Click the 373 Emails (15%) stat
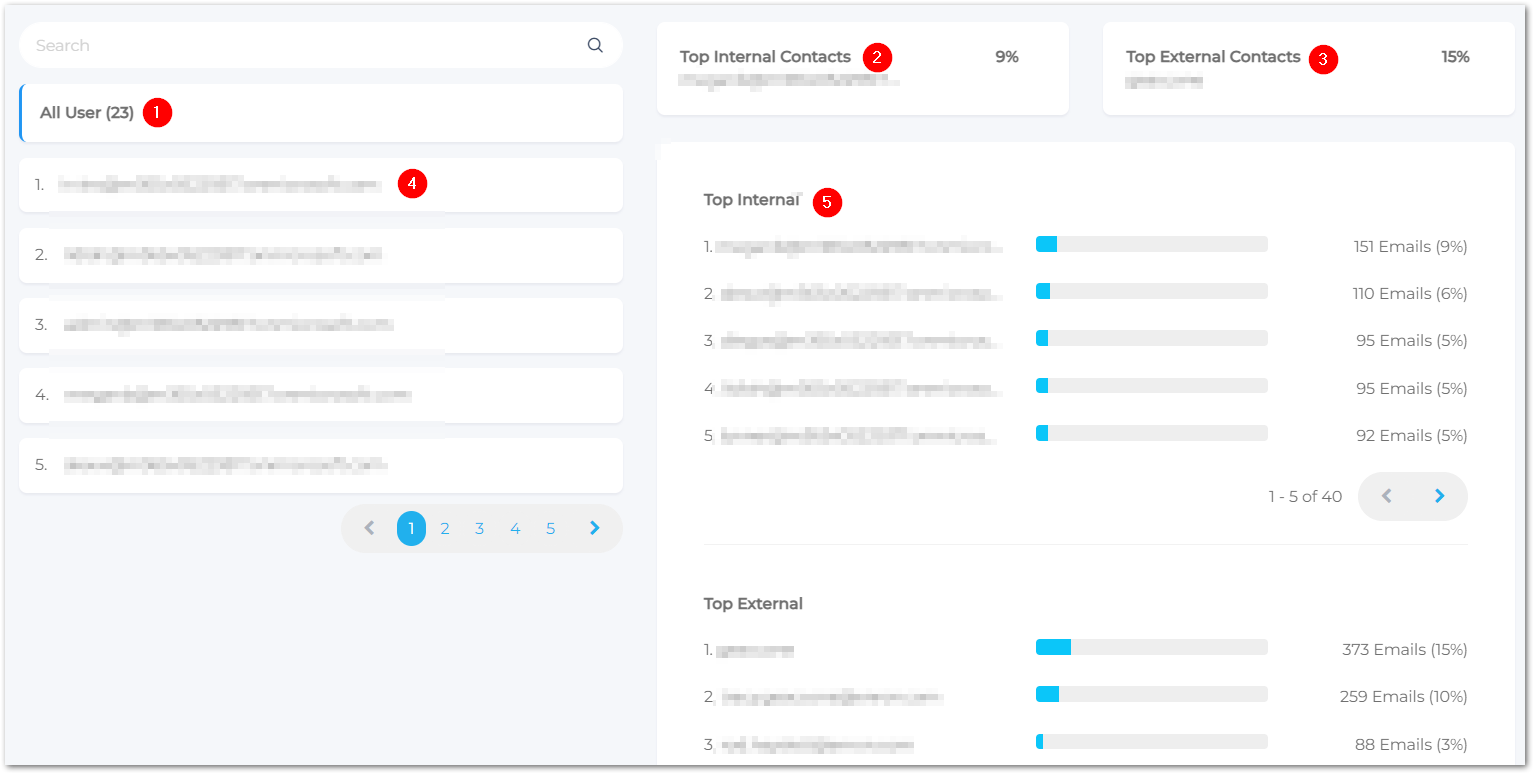The image size is (1534, 774). (x=1404, y=649)
